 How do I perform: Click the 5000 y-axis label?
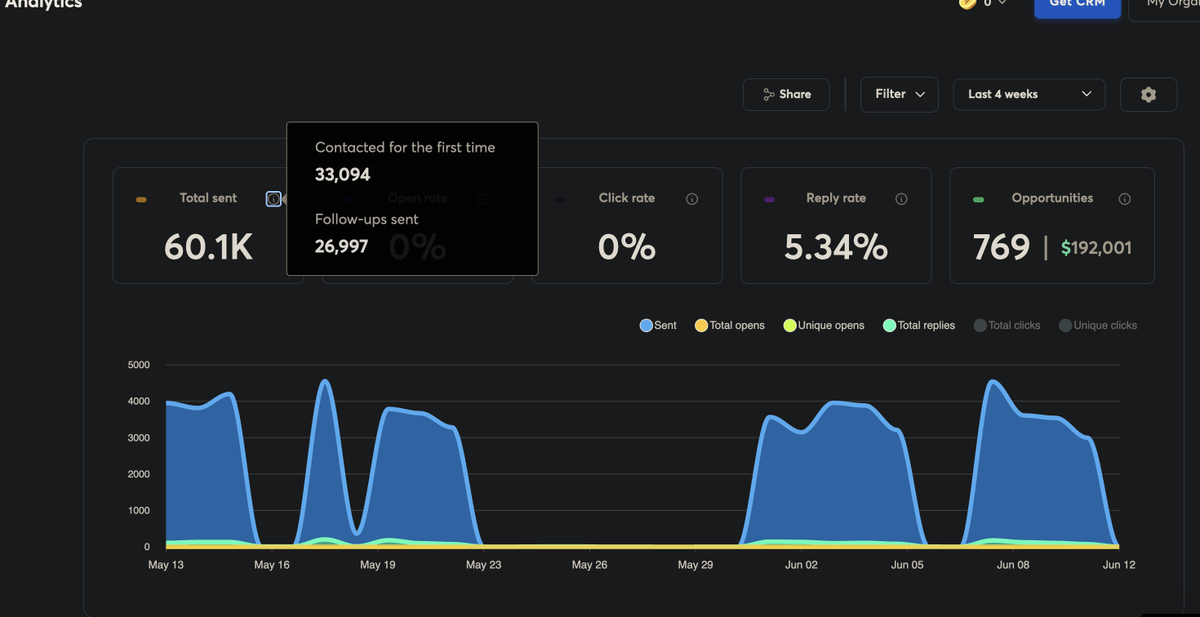click(139, 365)
